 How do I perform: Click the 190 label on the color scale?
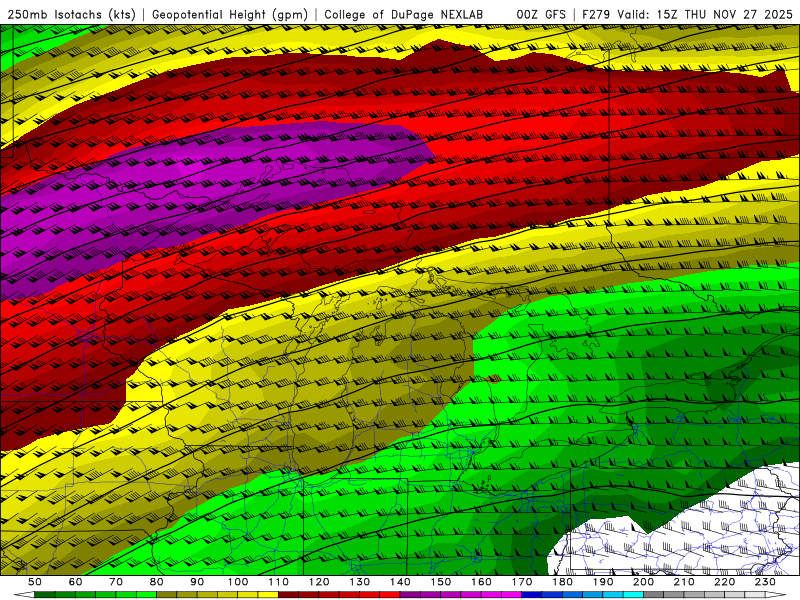pyautogui.click(x=603, y=582)
